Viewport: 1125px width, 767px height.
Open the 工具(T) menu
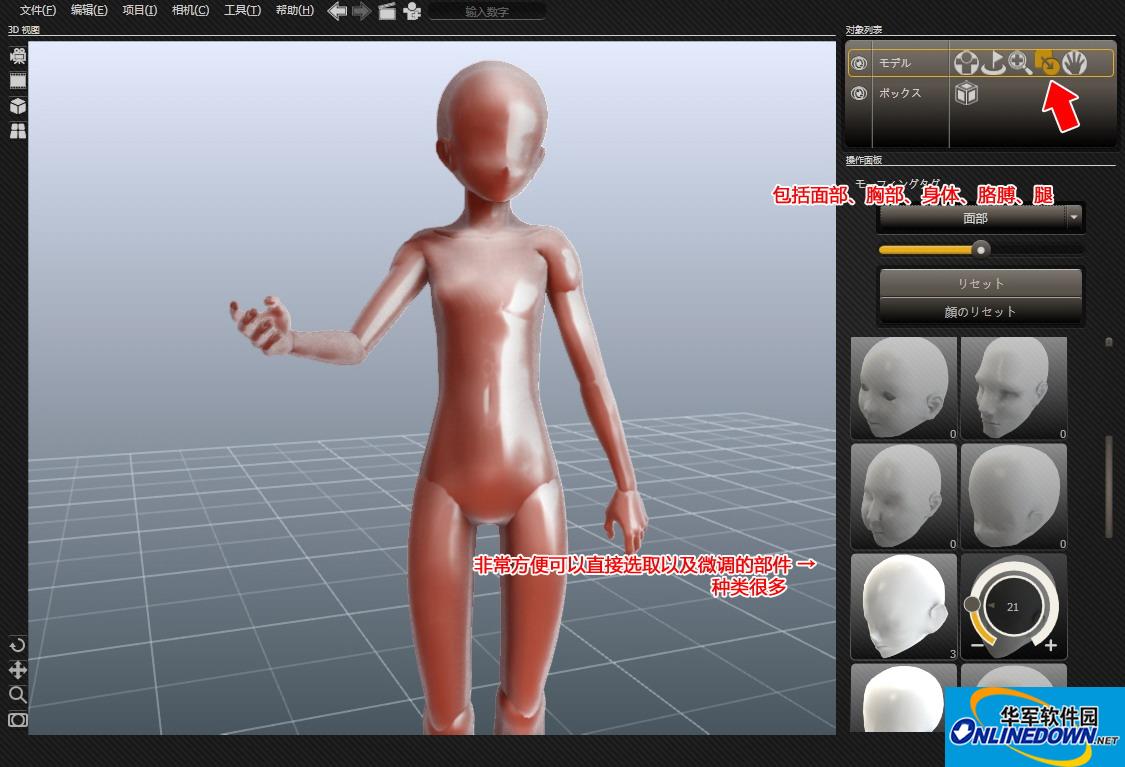coord(242,11)
